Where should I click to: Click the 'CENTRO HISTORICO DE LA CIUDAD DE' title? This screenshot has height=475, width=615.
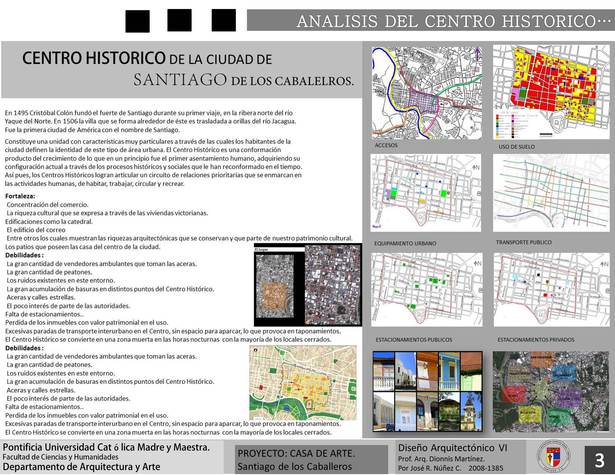point(147,58)
